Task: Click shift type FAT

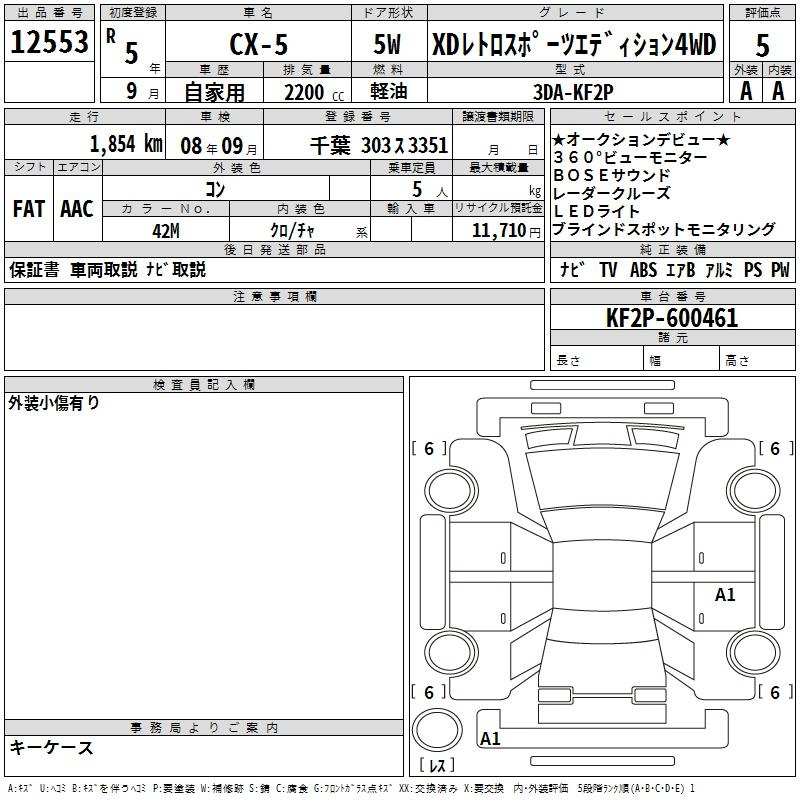Action: [29, 208]
